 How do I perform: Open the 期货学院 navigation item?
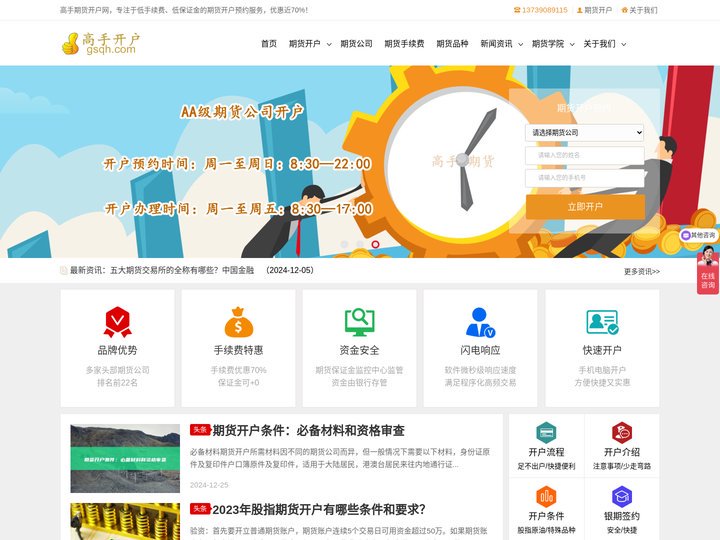(548, 44)
